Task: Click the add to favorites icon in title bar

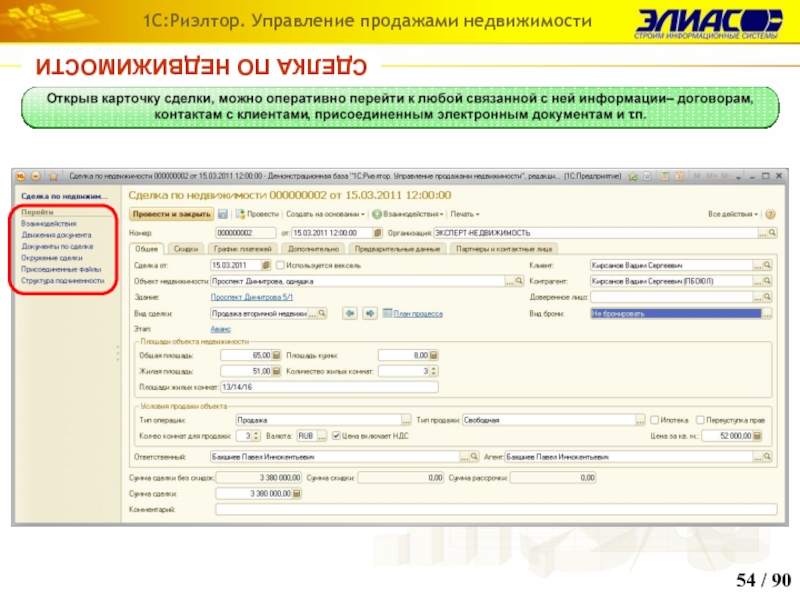Action: [x=633, y=177]
